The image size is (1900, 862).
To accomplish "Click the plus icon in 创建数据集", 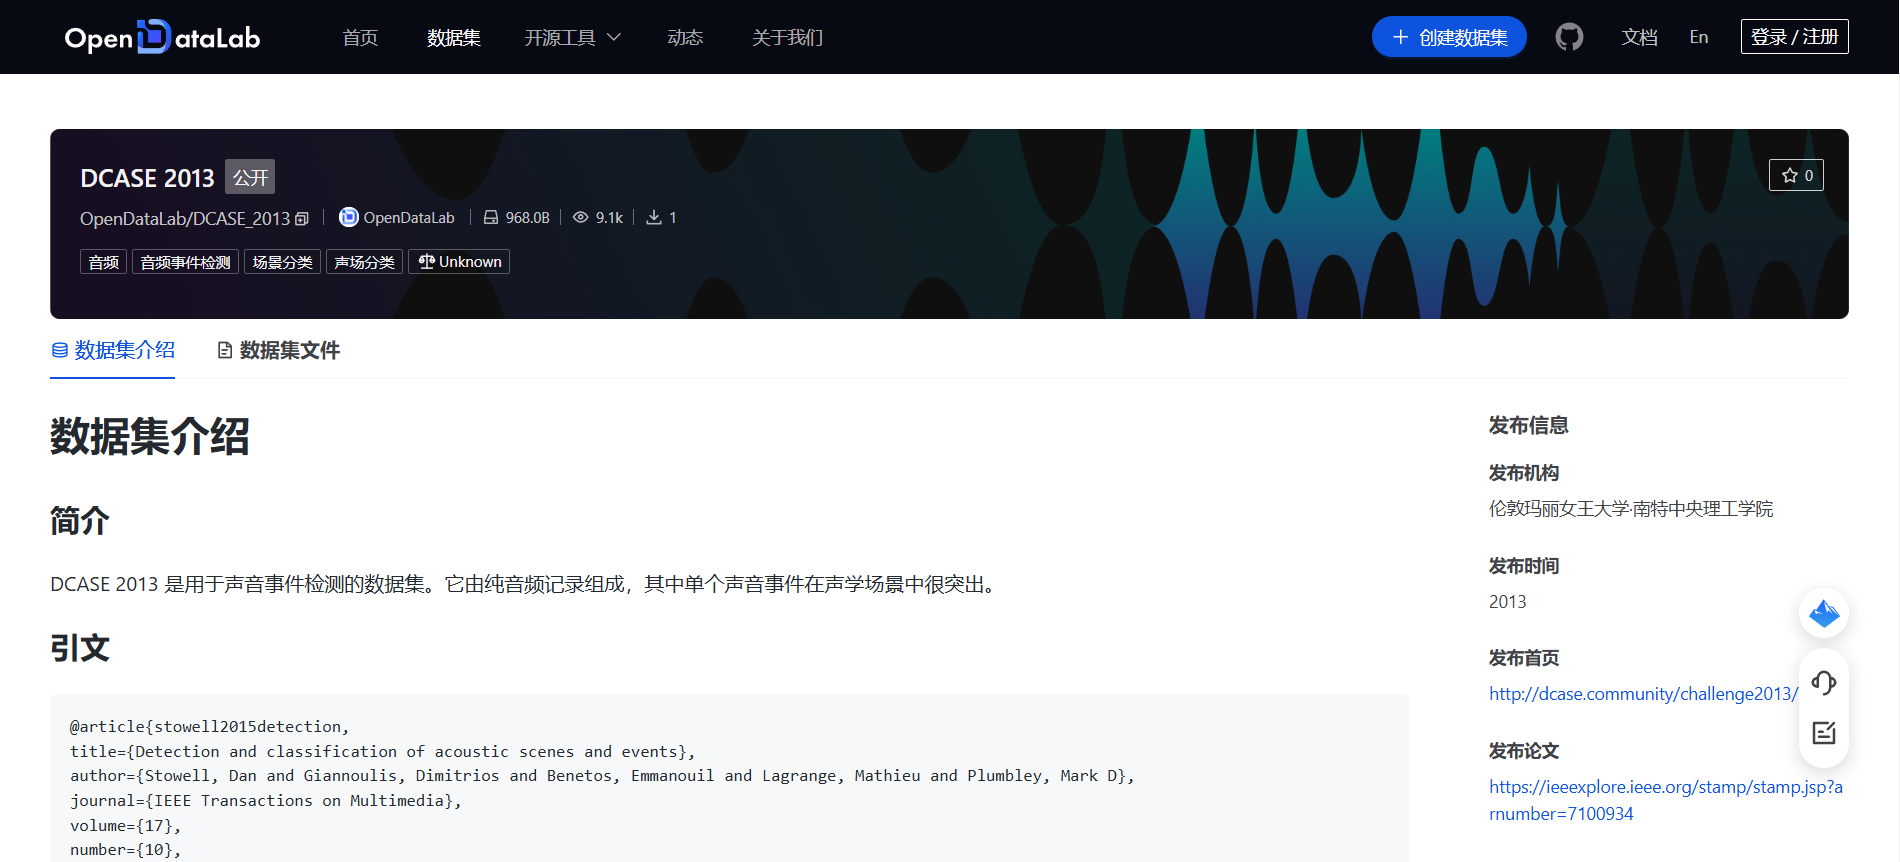I will coord(1400,37).
